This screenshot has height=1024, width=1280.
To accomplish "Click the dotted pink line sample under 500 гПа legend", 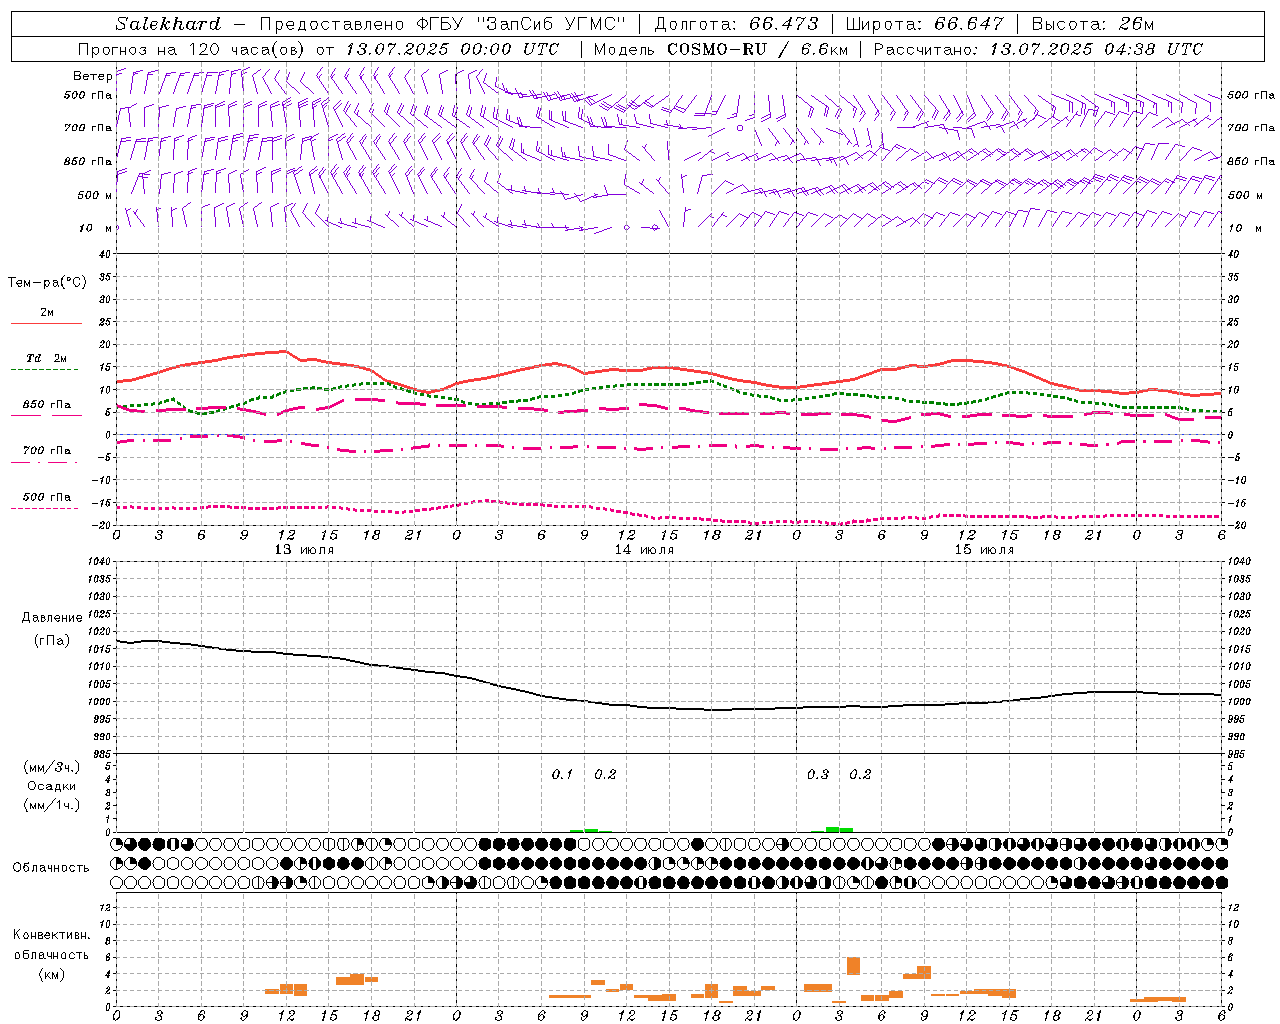I will point(45,509).
